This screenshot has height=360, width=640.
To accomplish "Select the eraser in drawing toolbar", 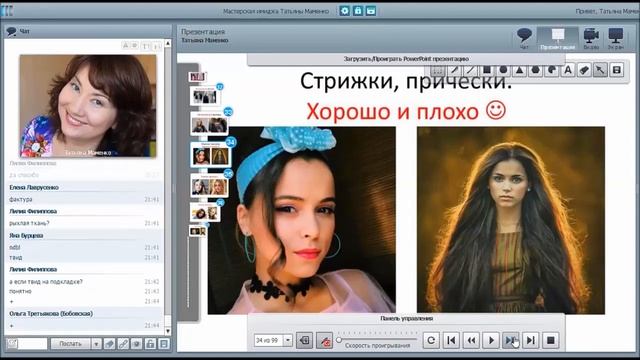I will (584, 70).
